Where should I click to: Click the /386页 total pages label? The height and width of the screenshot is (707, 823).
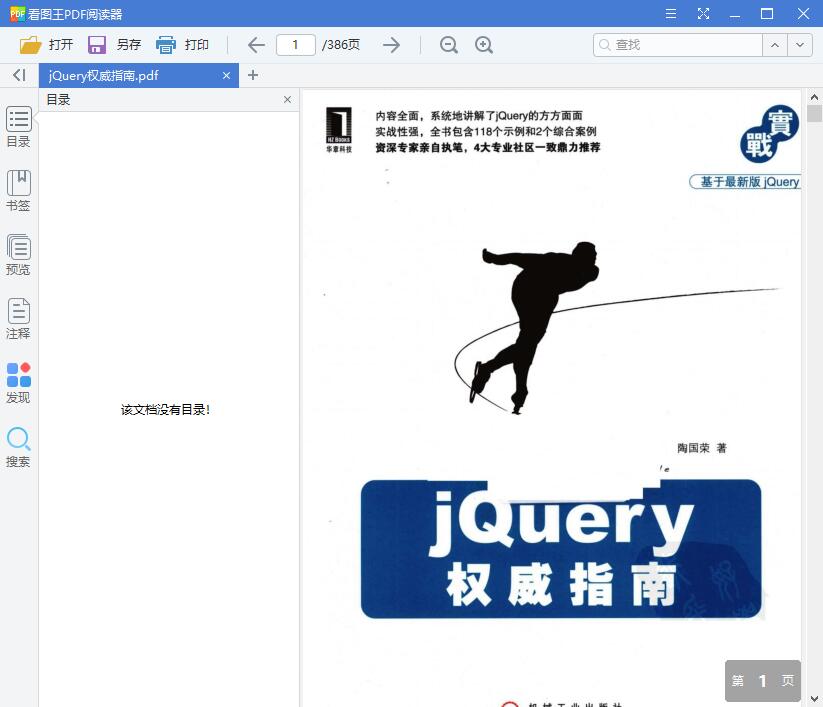coord(341,45)
